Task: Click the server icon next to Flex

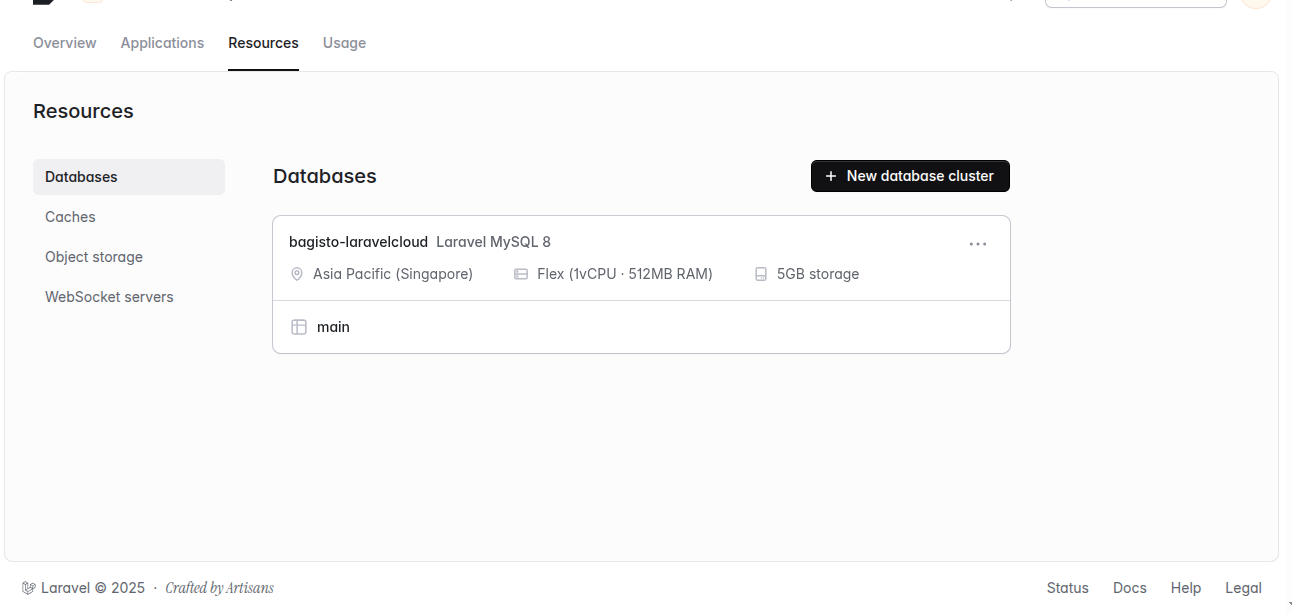Action: (x=521, y=274)
